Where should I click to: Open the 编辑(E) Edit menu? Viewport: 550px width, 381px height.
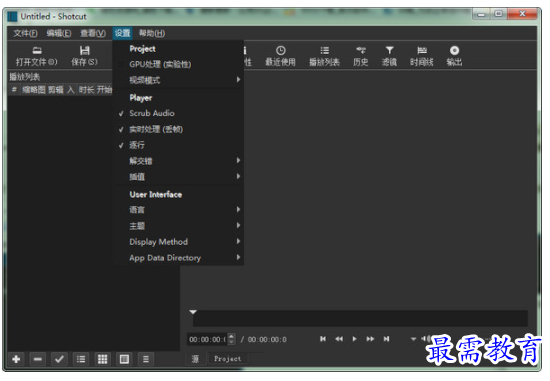tap(59, 33)
